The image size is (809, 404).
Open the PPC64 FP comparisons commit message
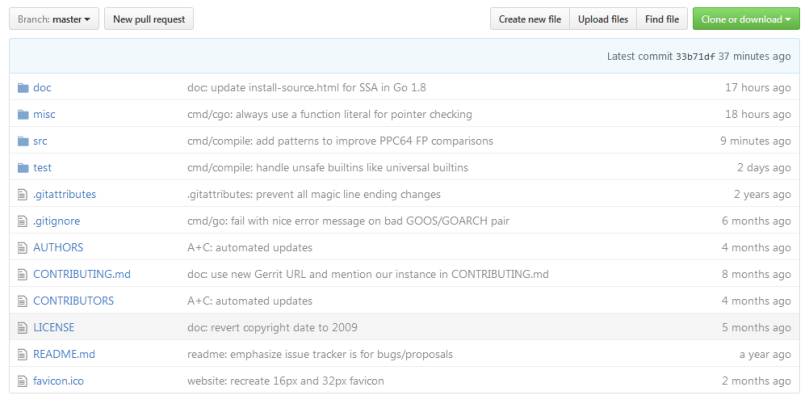coord(340,141)
